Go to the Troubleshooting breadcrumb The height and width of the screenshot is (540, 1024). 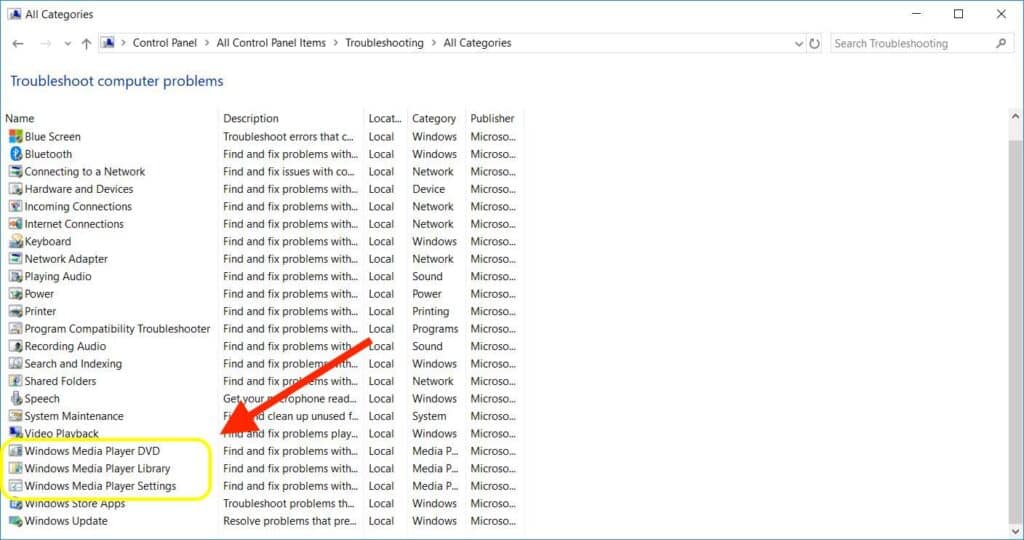point(385,43)
